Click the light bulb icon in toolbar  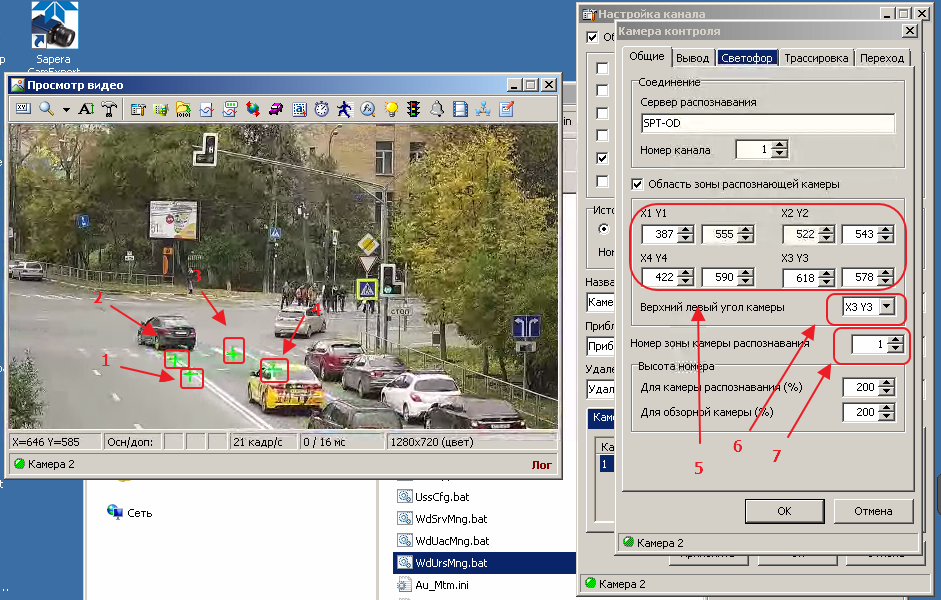391,109
